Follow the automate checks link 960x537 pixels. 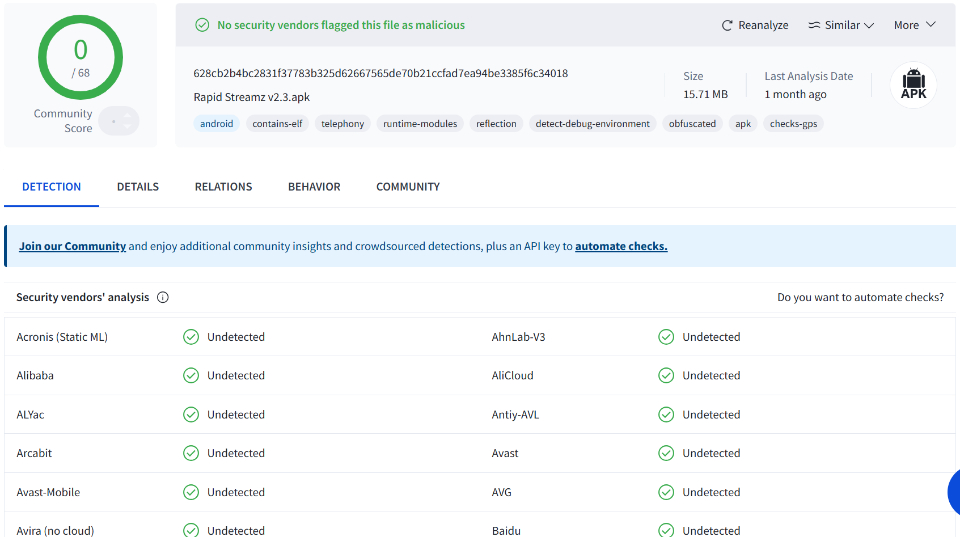[621, 246]
